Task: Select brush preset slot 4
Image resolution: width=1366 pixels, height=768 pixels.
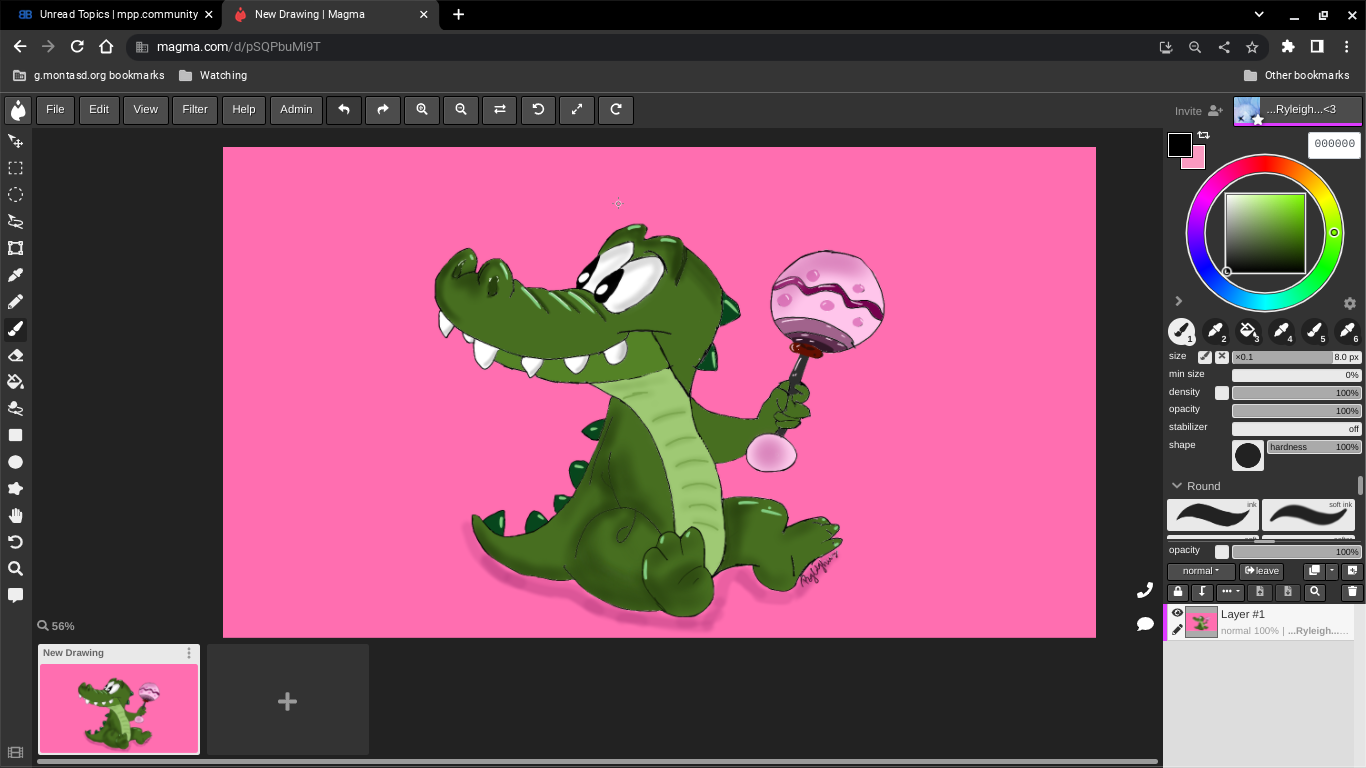Action: click(1281, 331)
